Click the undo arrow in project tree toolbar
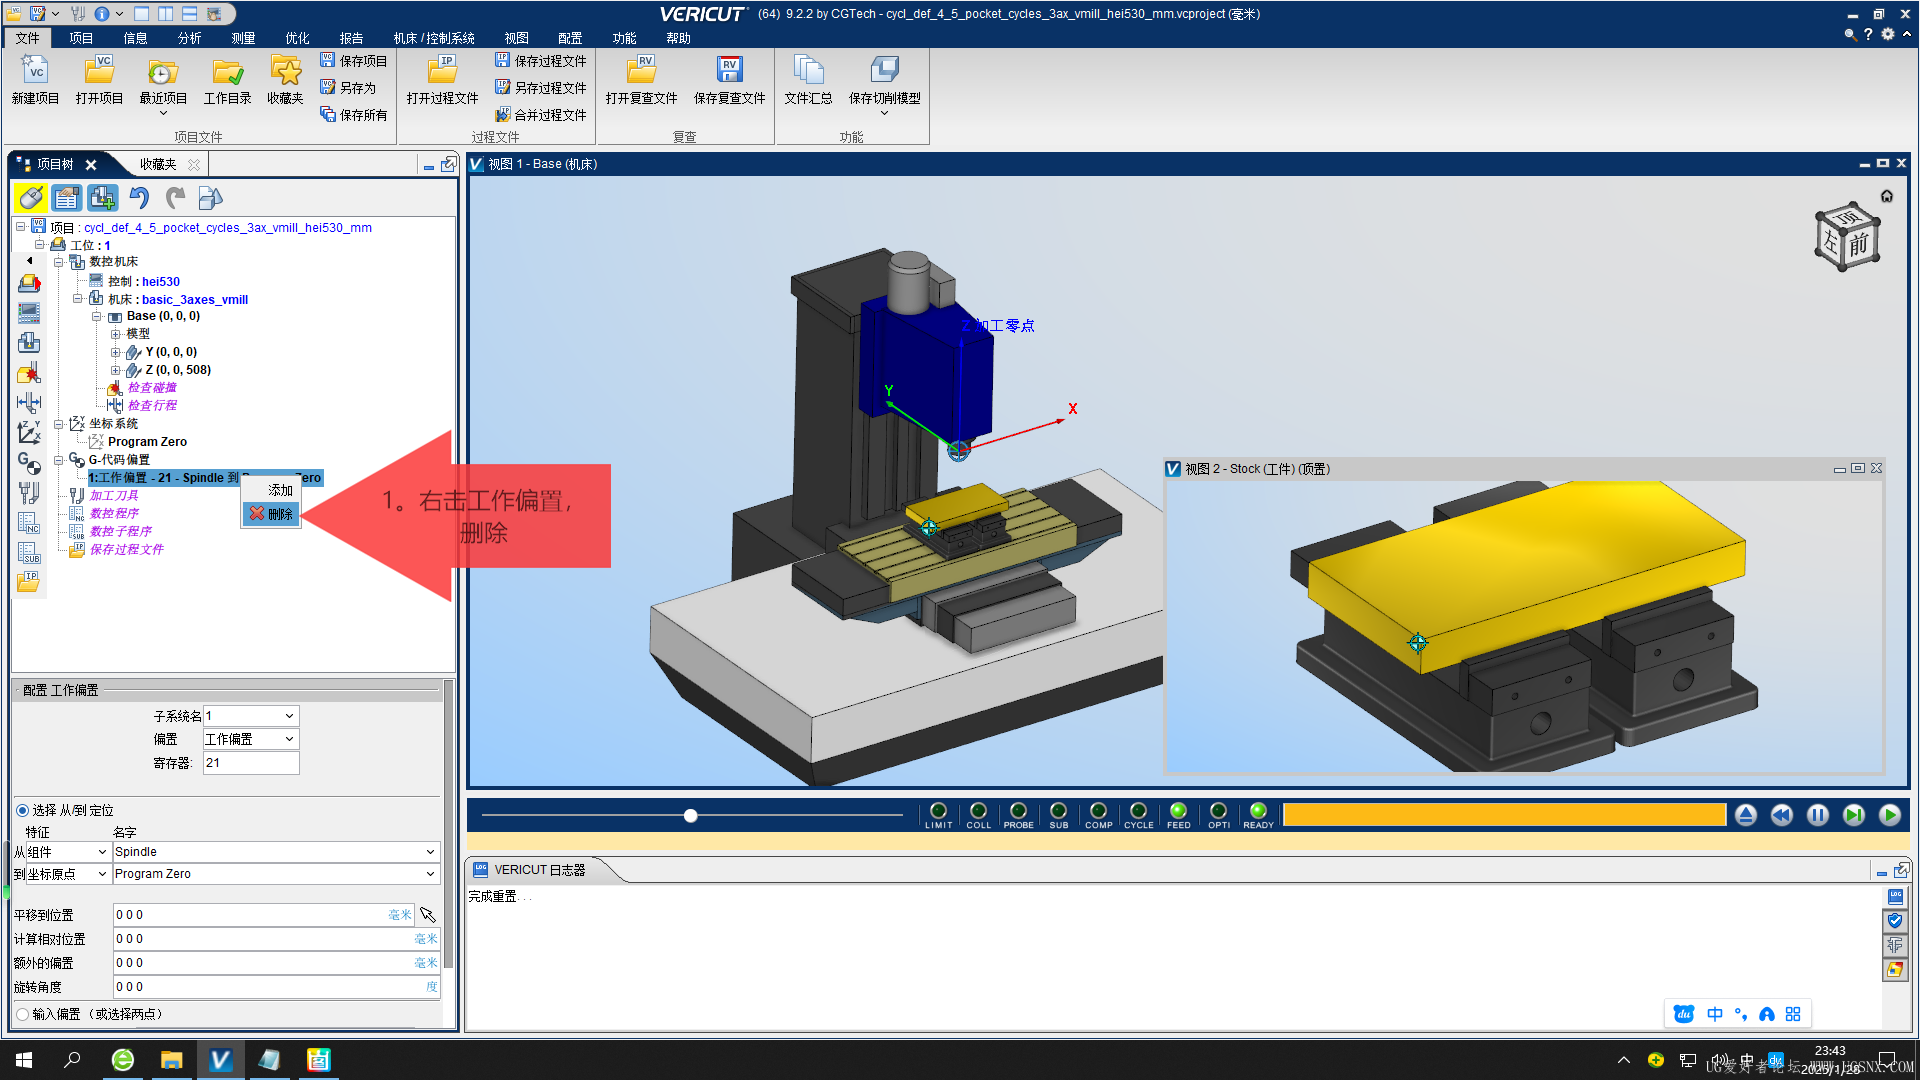1920x1080 pixels. click(x=139, y=198)
